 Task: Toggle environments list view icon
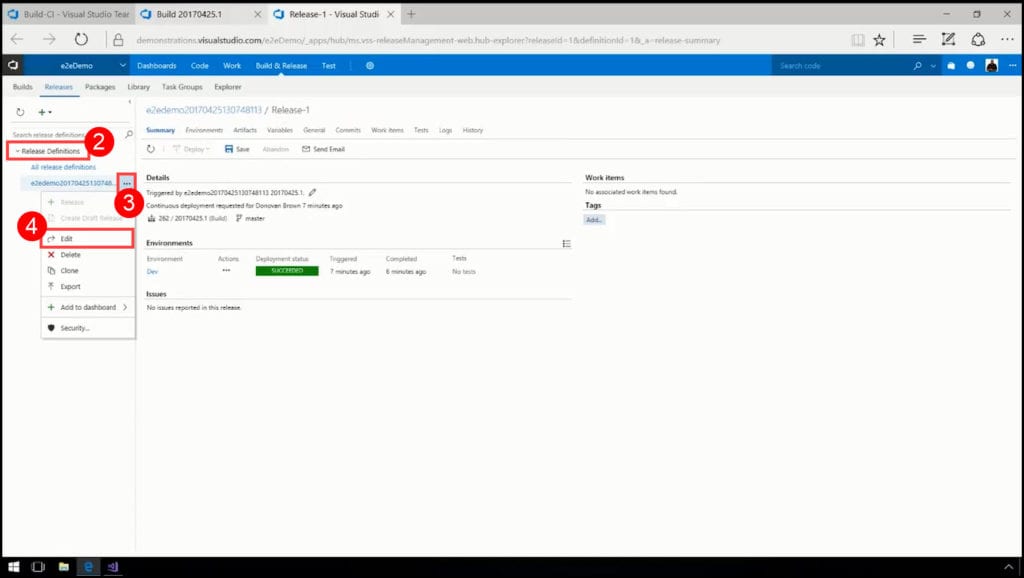pos(566,244)
